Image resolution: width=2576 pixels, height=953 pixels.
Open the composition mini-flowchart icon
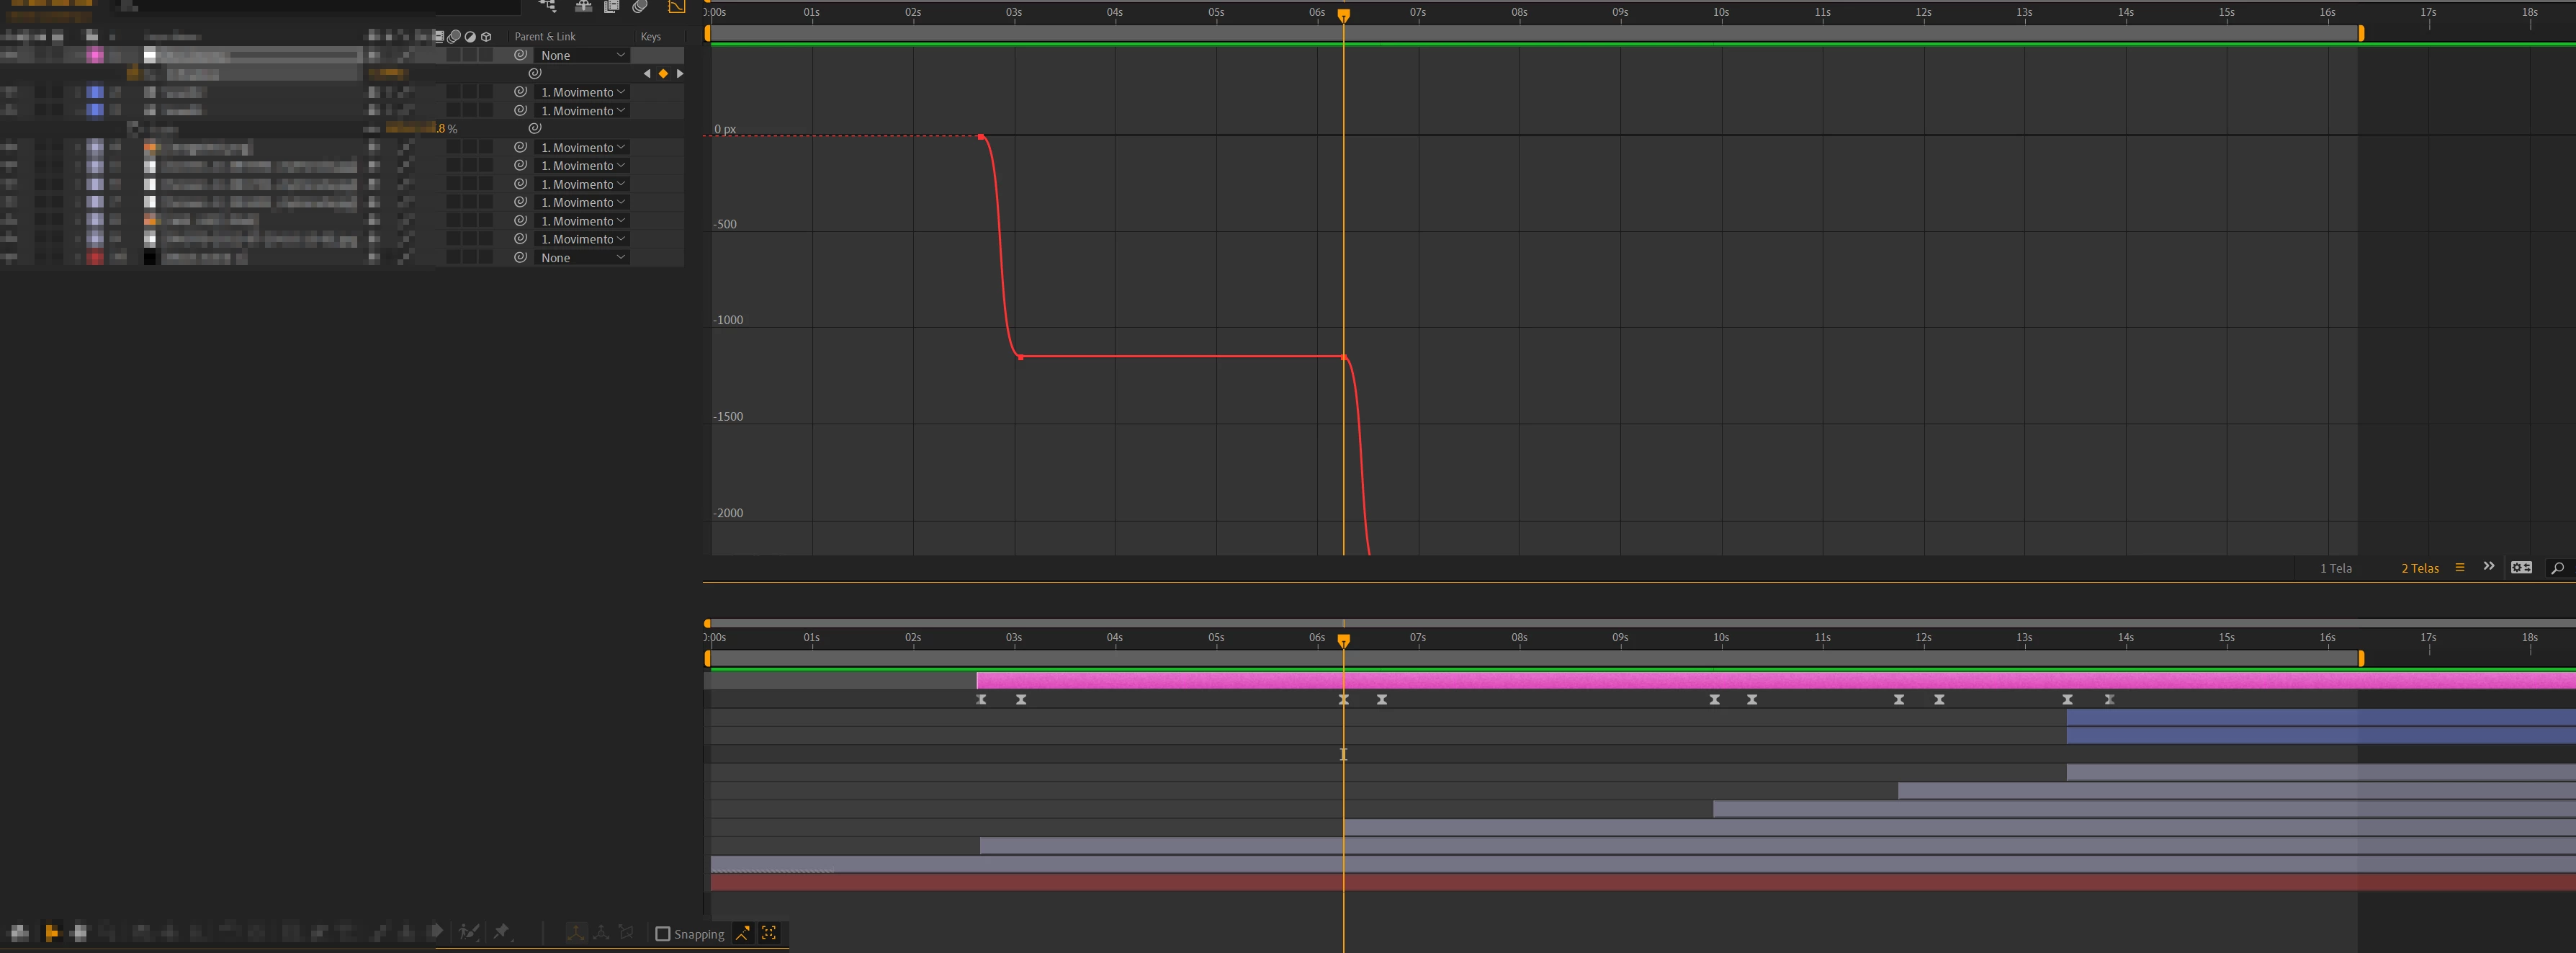548,6
